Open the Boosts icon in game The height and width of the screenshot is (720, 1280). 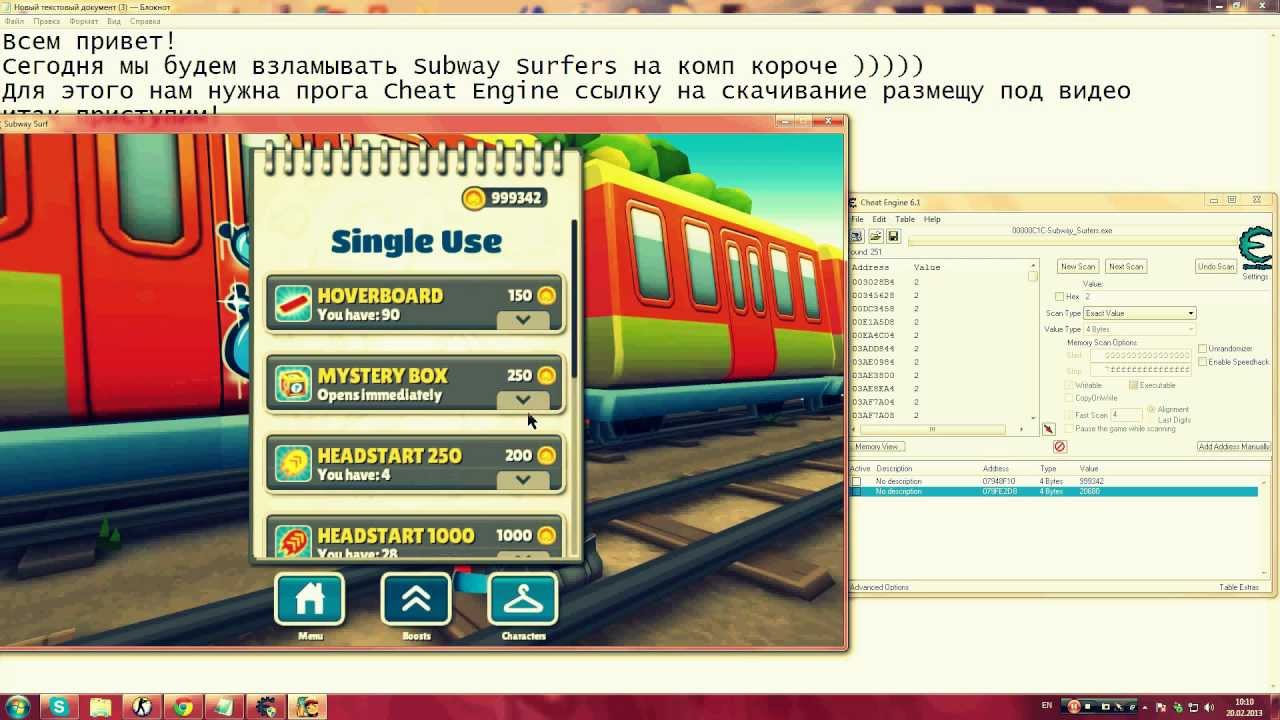pos(416,599)
